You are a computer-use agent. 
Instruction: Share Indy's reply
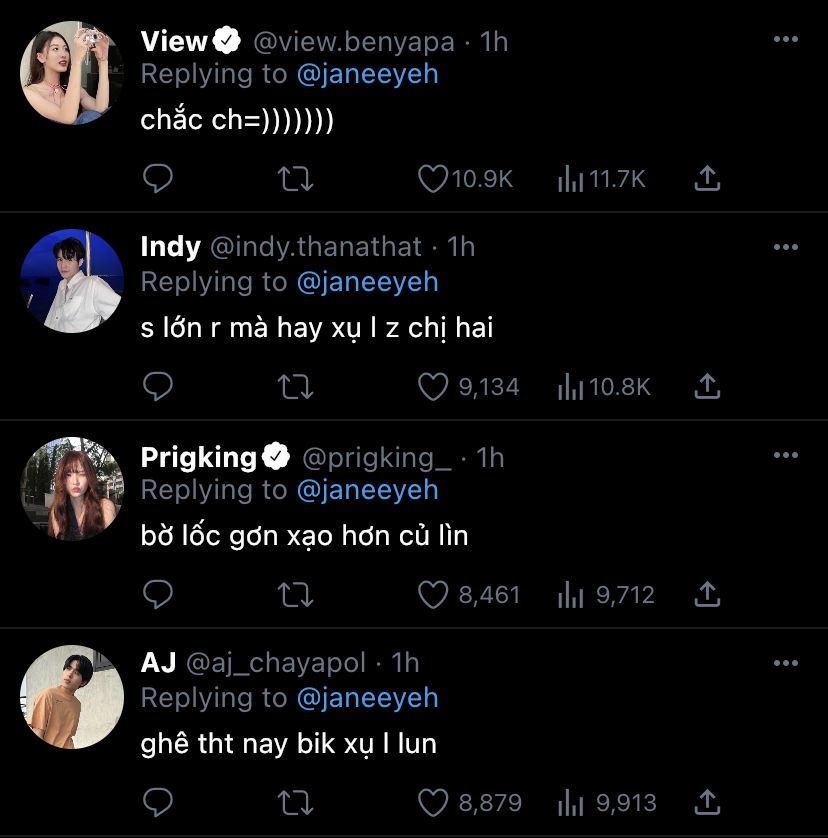click(707, 387)
